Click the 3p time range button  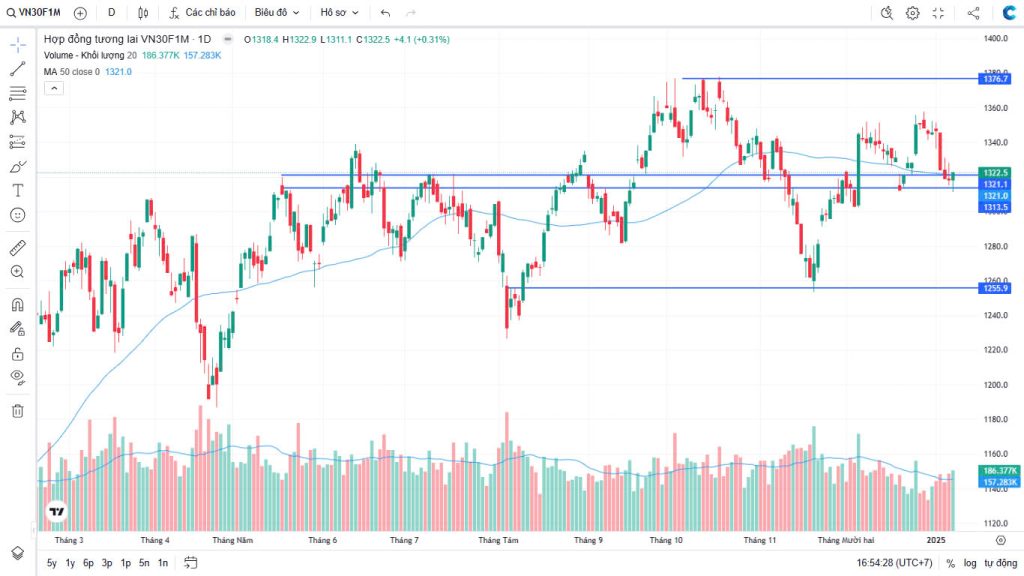tap(107, 564)
